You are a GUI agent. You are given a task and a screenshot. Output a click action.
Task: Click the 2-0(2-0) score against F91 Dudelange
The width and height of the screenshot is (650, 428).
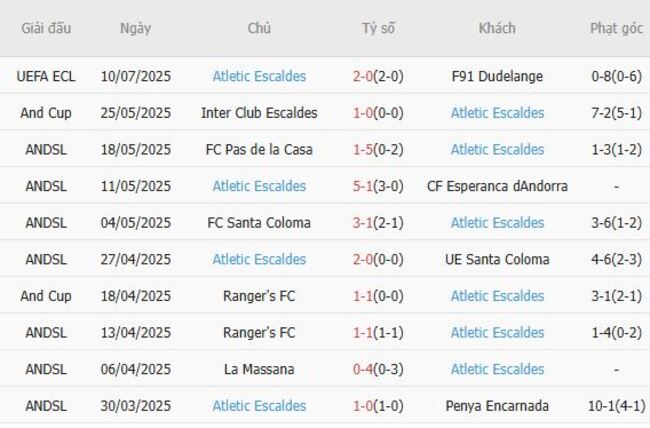pos(378,76)
